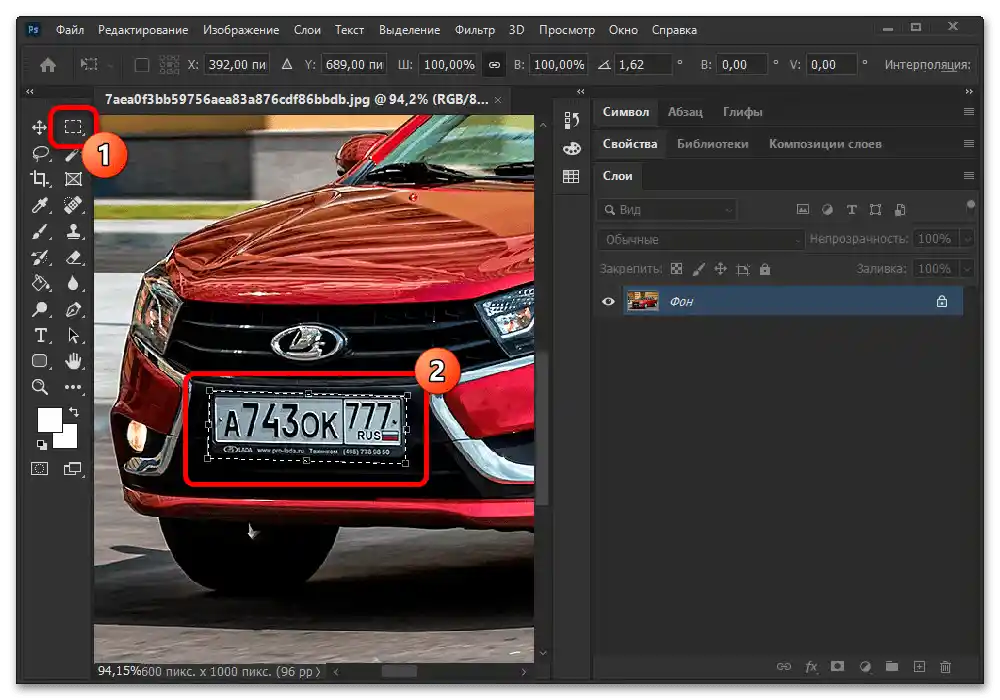Select the Lasso tool
The image size is (1000, 700).
[41, 154]
